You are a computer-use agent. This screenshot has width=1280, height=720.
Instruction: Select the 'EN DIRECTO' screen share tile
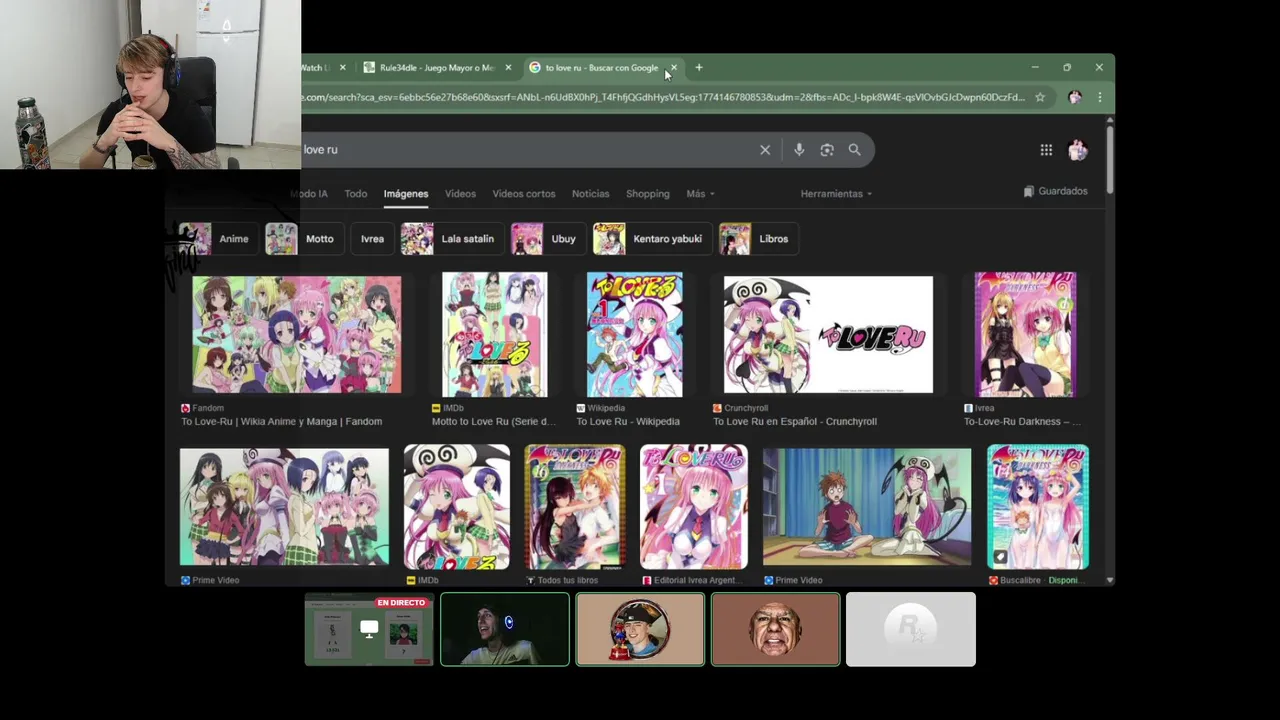tap(369, 629)
